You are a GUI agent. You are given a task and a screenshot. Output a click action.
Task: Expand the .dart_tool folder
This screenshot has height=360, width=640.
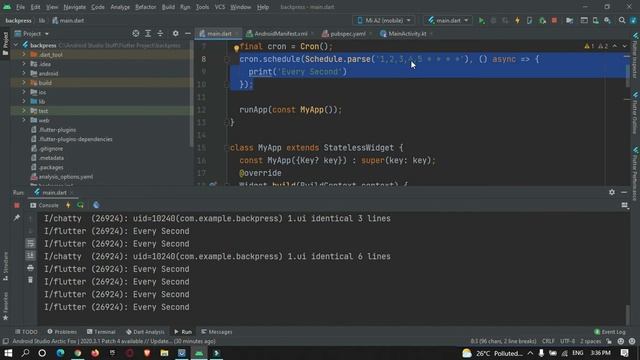pyautogui.click(x=24, y=54)
